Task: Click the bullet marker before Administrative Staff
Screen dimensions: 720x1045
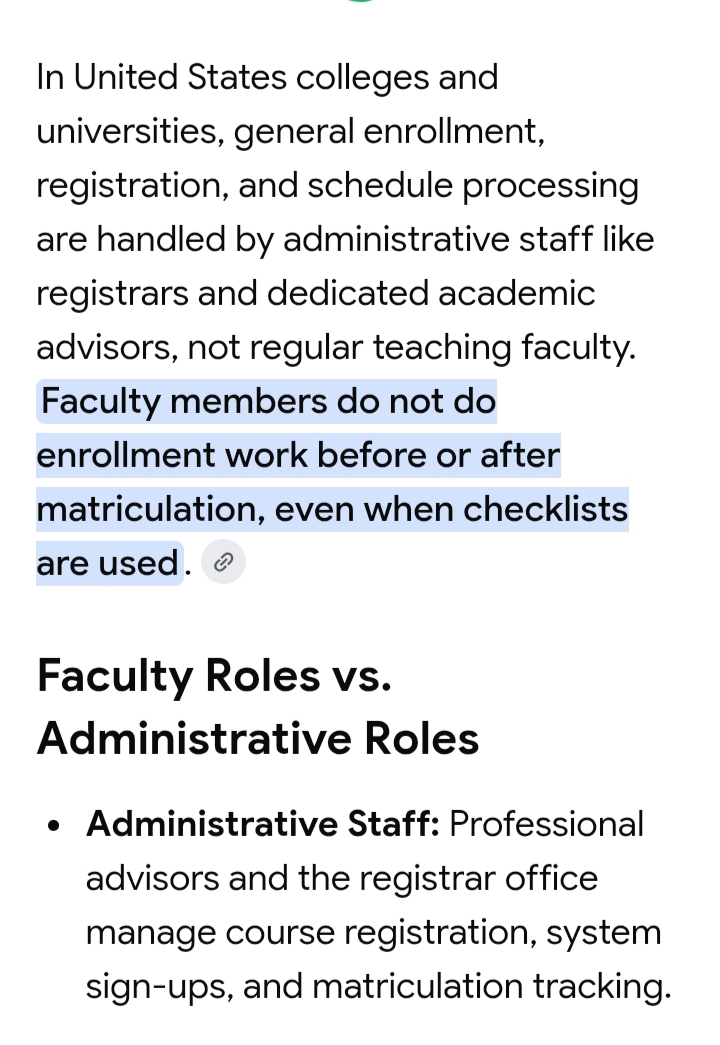Action: pyautogui.click(x=54, y=826)
